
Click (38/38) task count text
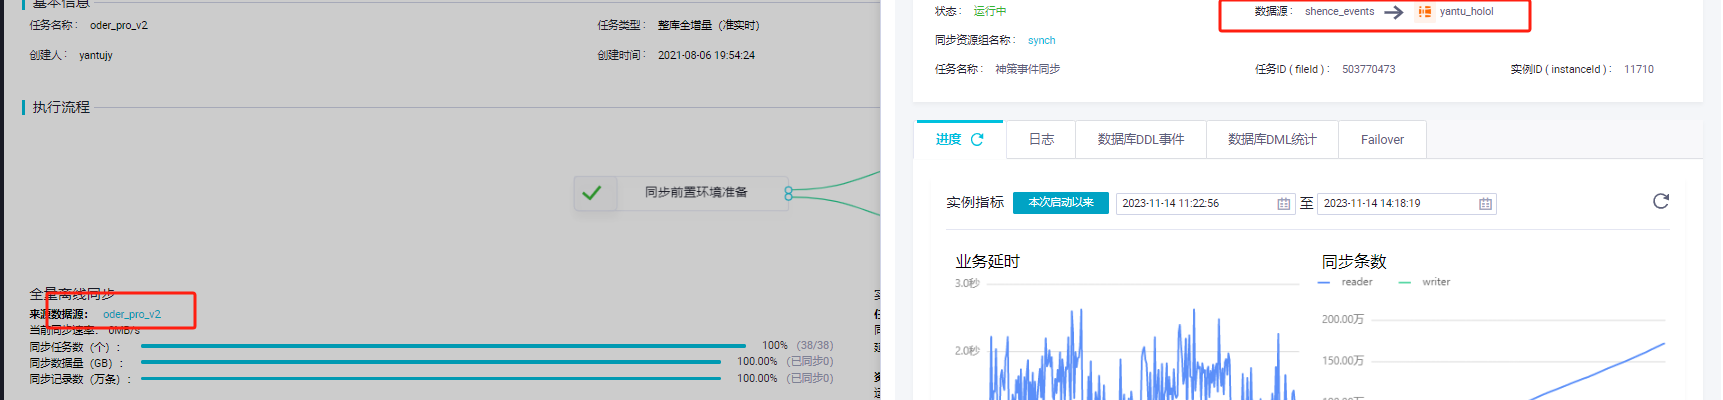pos(814,346)
